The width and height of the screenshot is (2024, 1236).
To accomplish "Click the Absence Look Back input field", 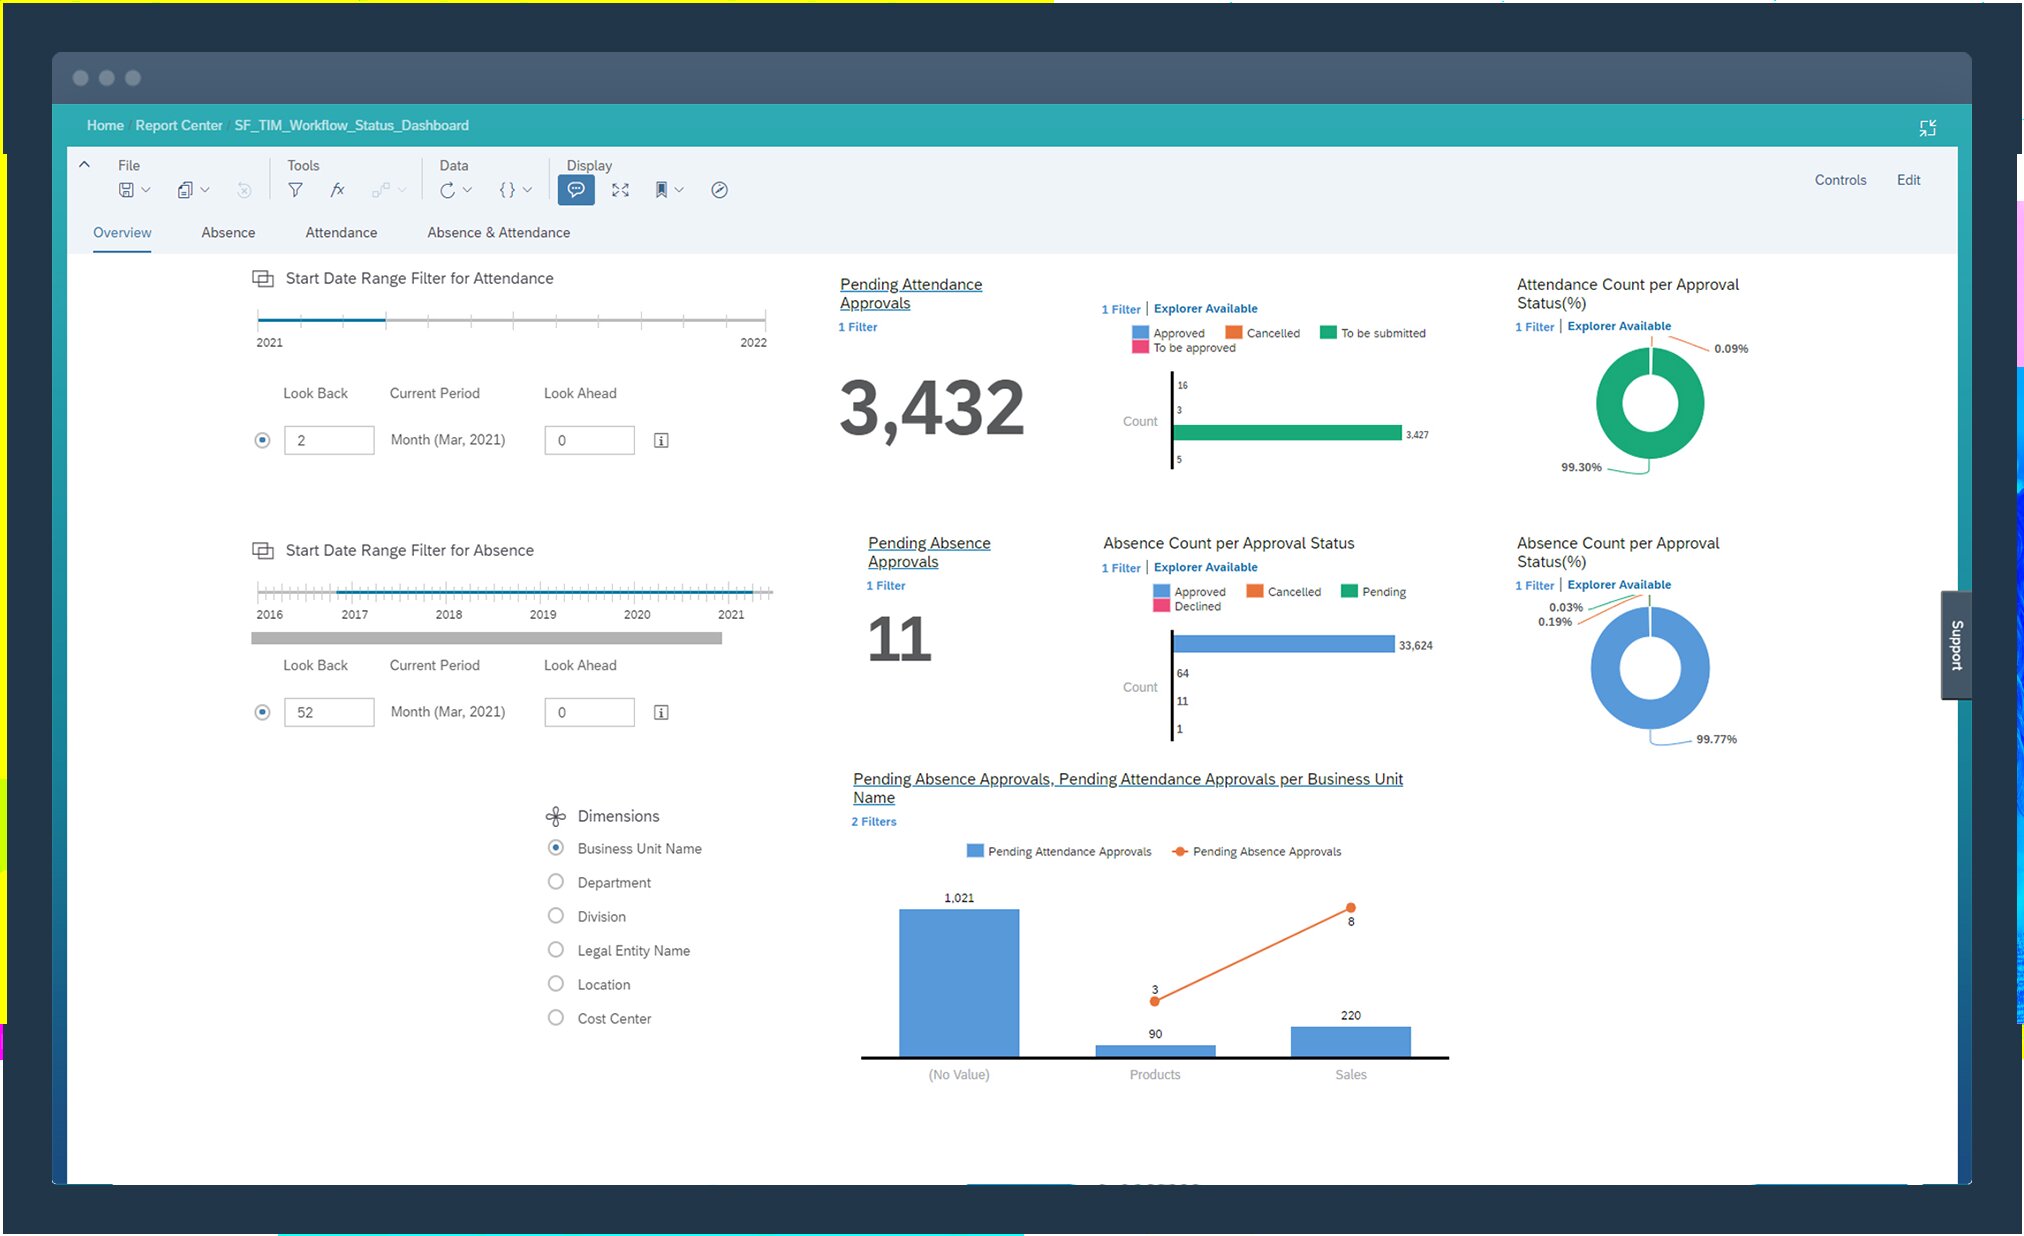I will 329,712.
